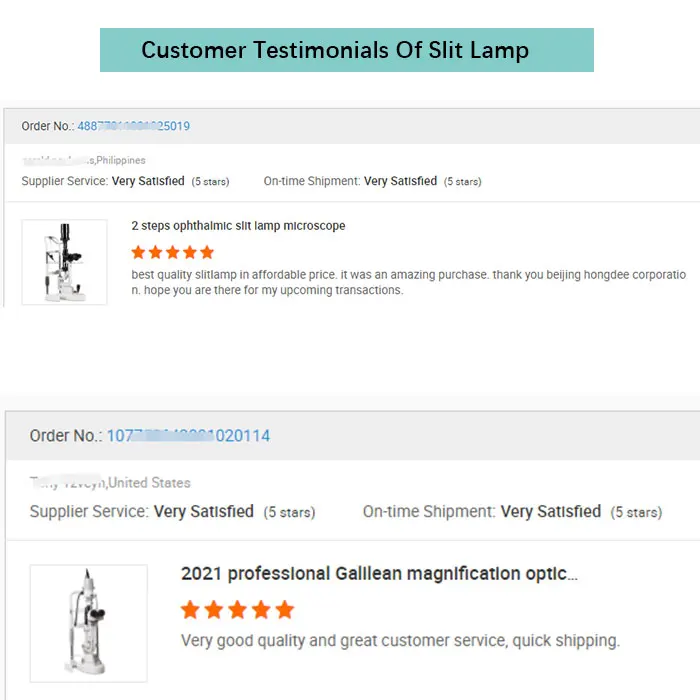
Task: Click the 'Customer Testimonials Of Slit Lamp' banner
Action: click(346, 50)
